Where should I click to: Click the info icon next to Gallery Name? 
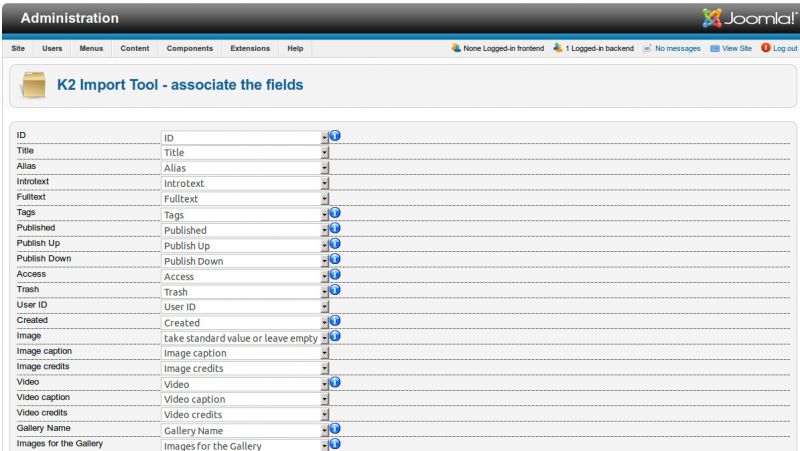(x=335, y=429)
